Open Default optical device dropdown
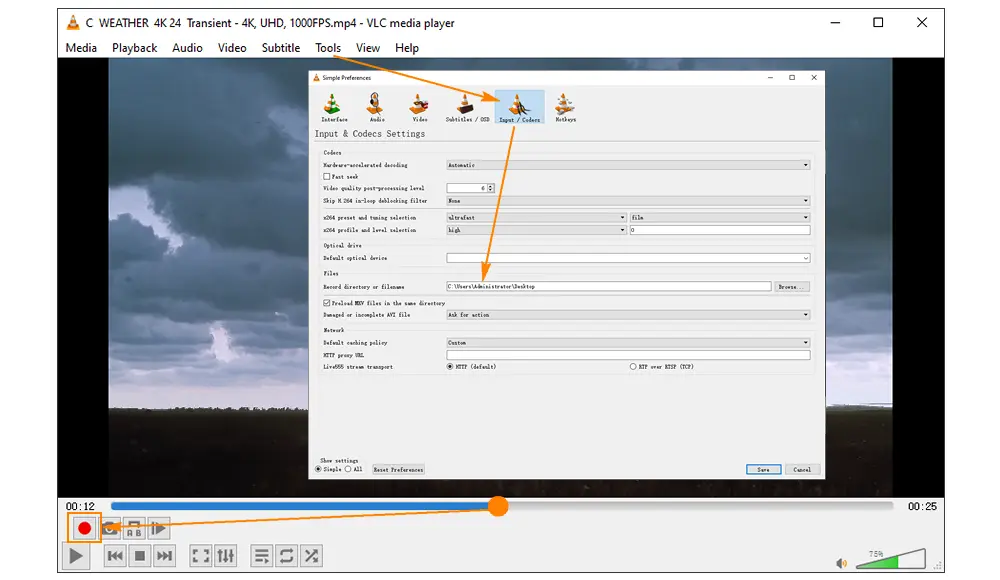1000x580 pixels. click(628, 258)
